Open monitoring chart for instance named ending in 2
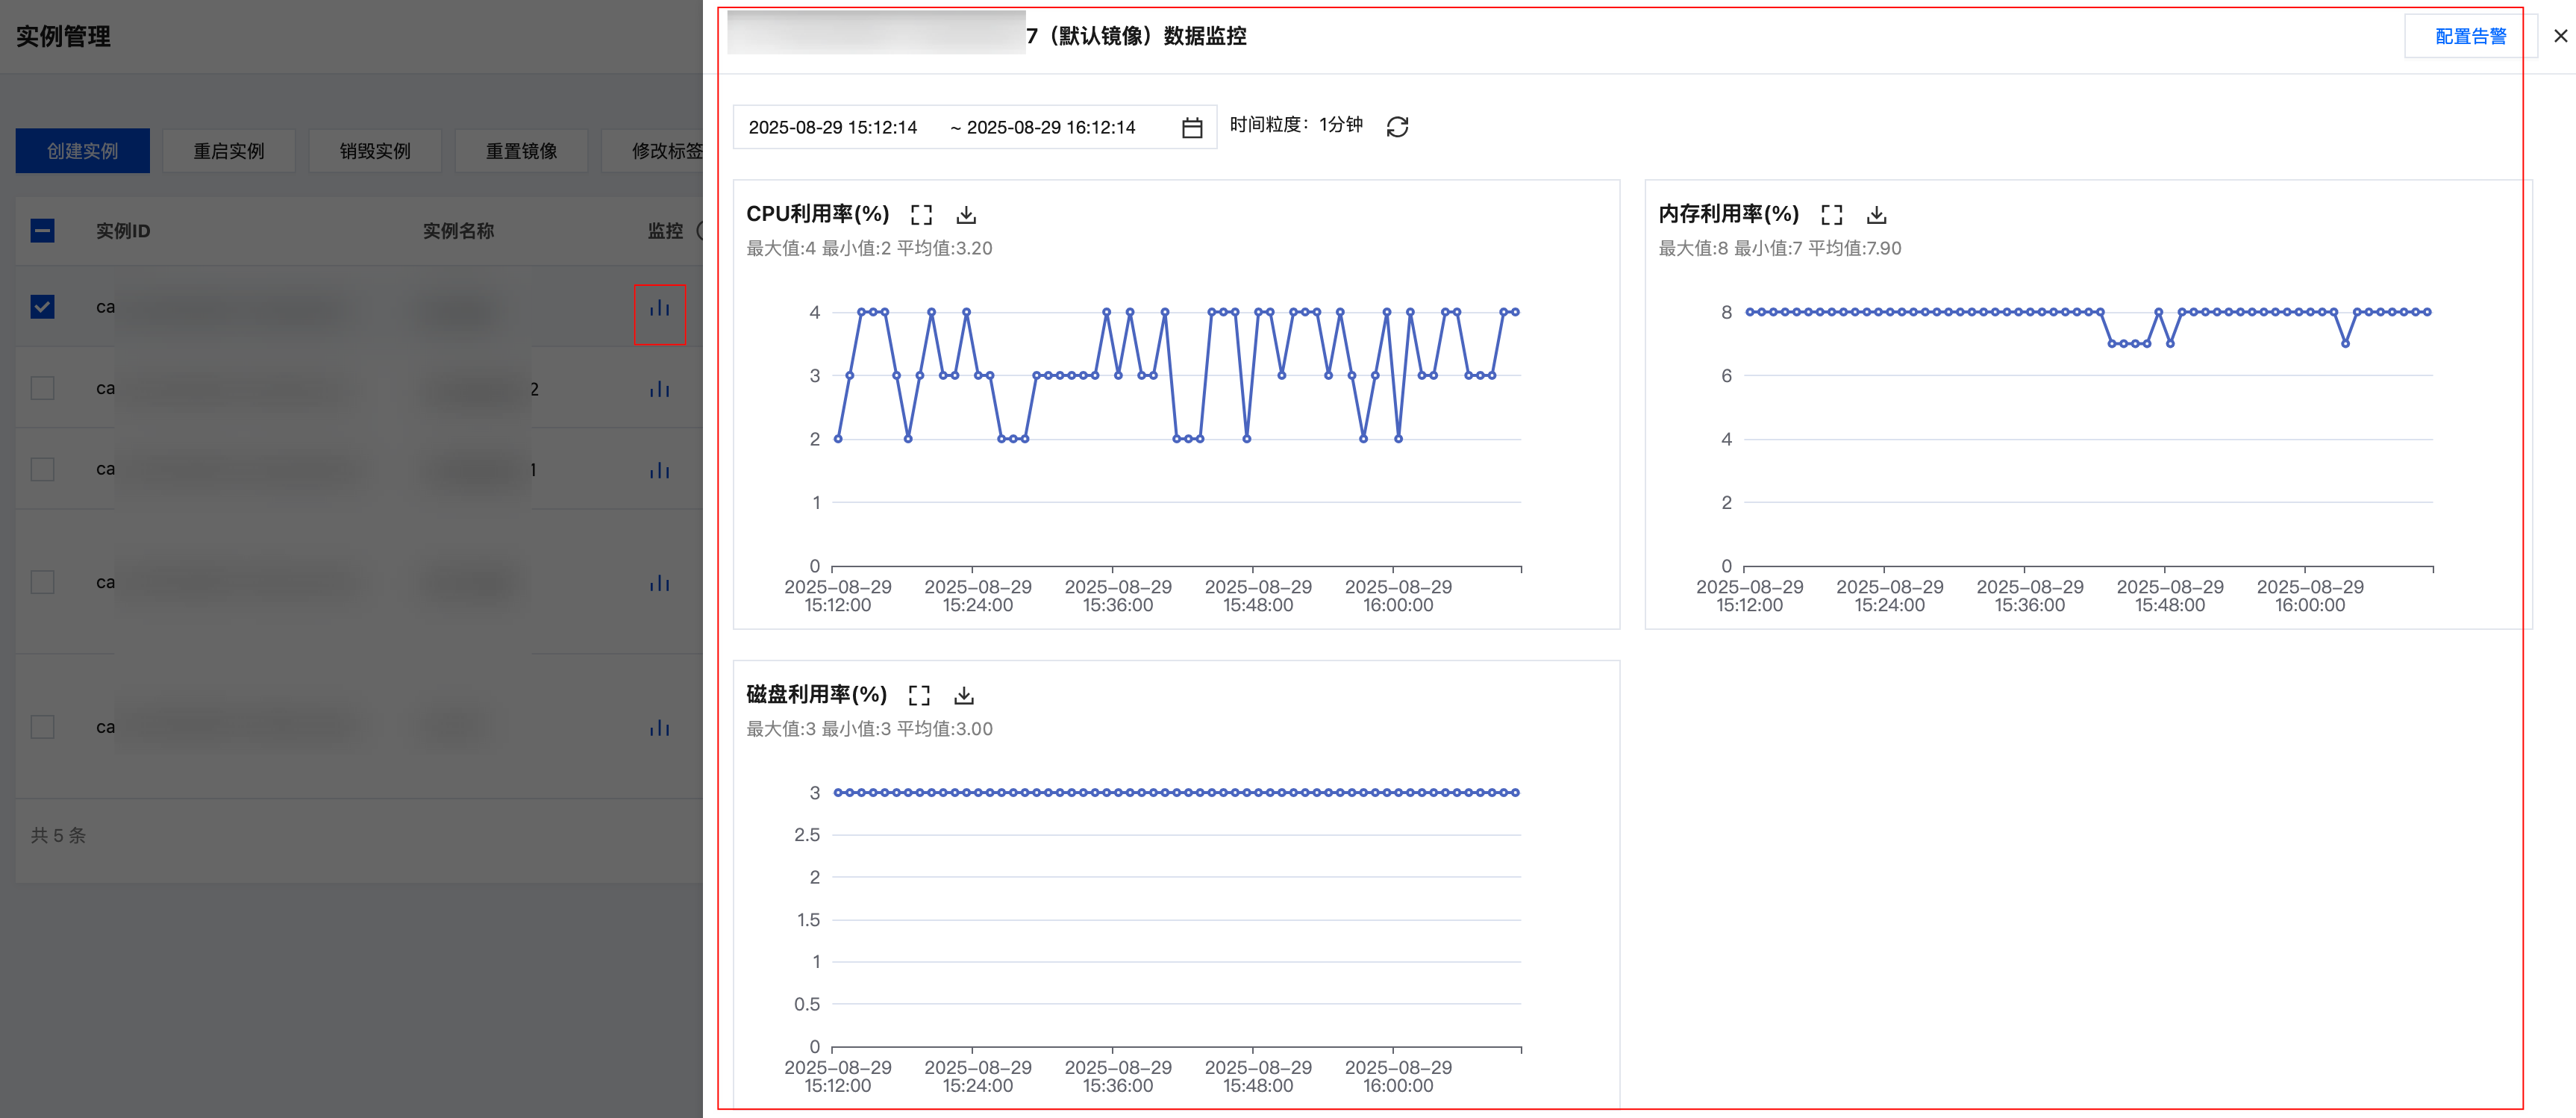Viewport: 2576px width, 1118px height. 659,388
